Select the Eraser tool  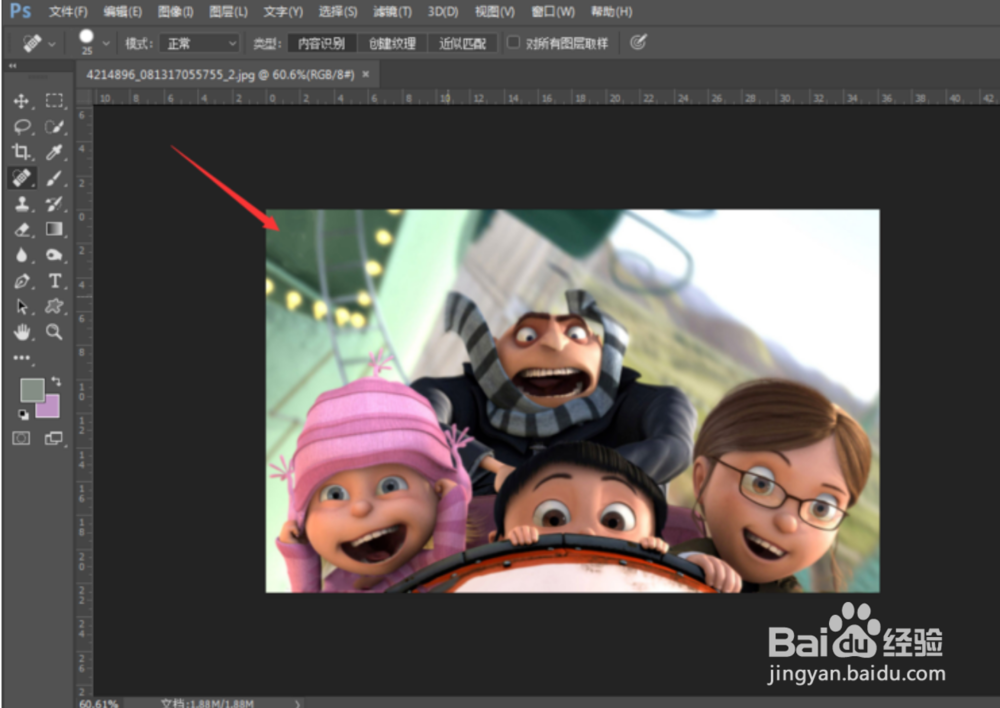(22, 229)
